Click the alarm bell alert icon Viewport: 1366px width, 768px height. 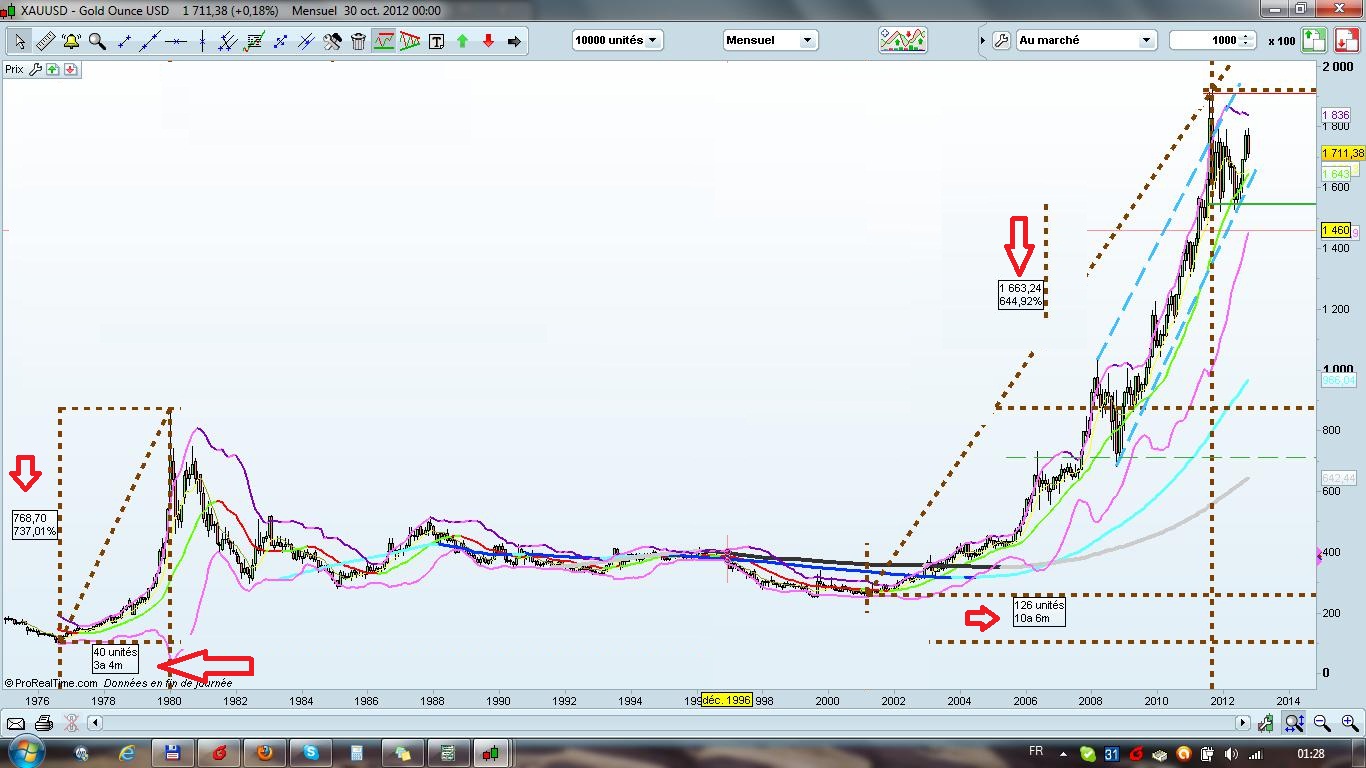click(x=71, y=41)
